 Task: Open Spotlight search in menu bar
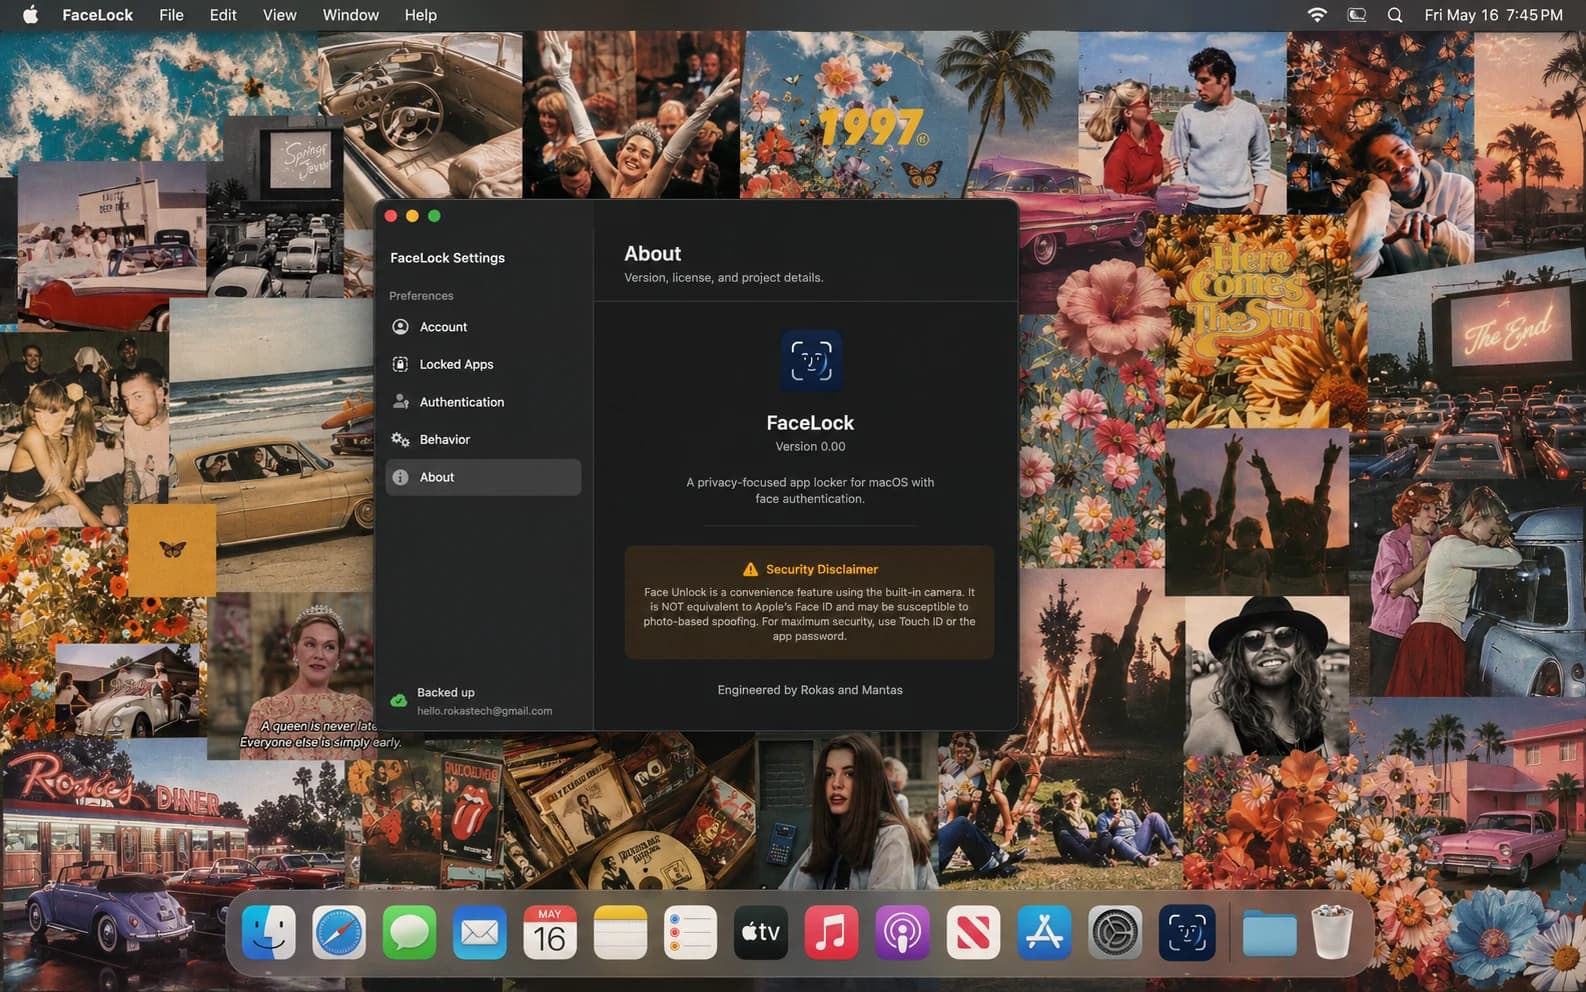(x=1395, y=15)
